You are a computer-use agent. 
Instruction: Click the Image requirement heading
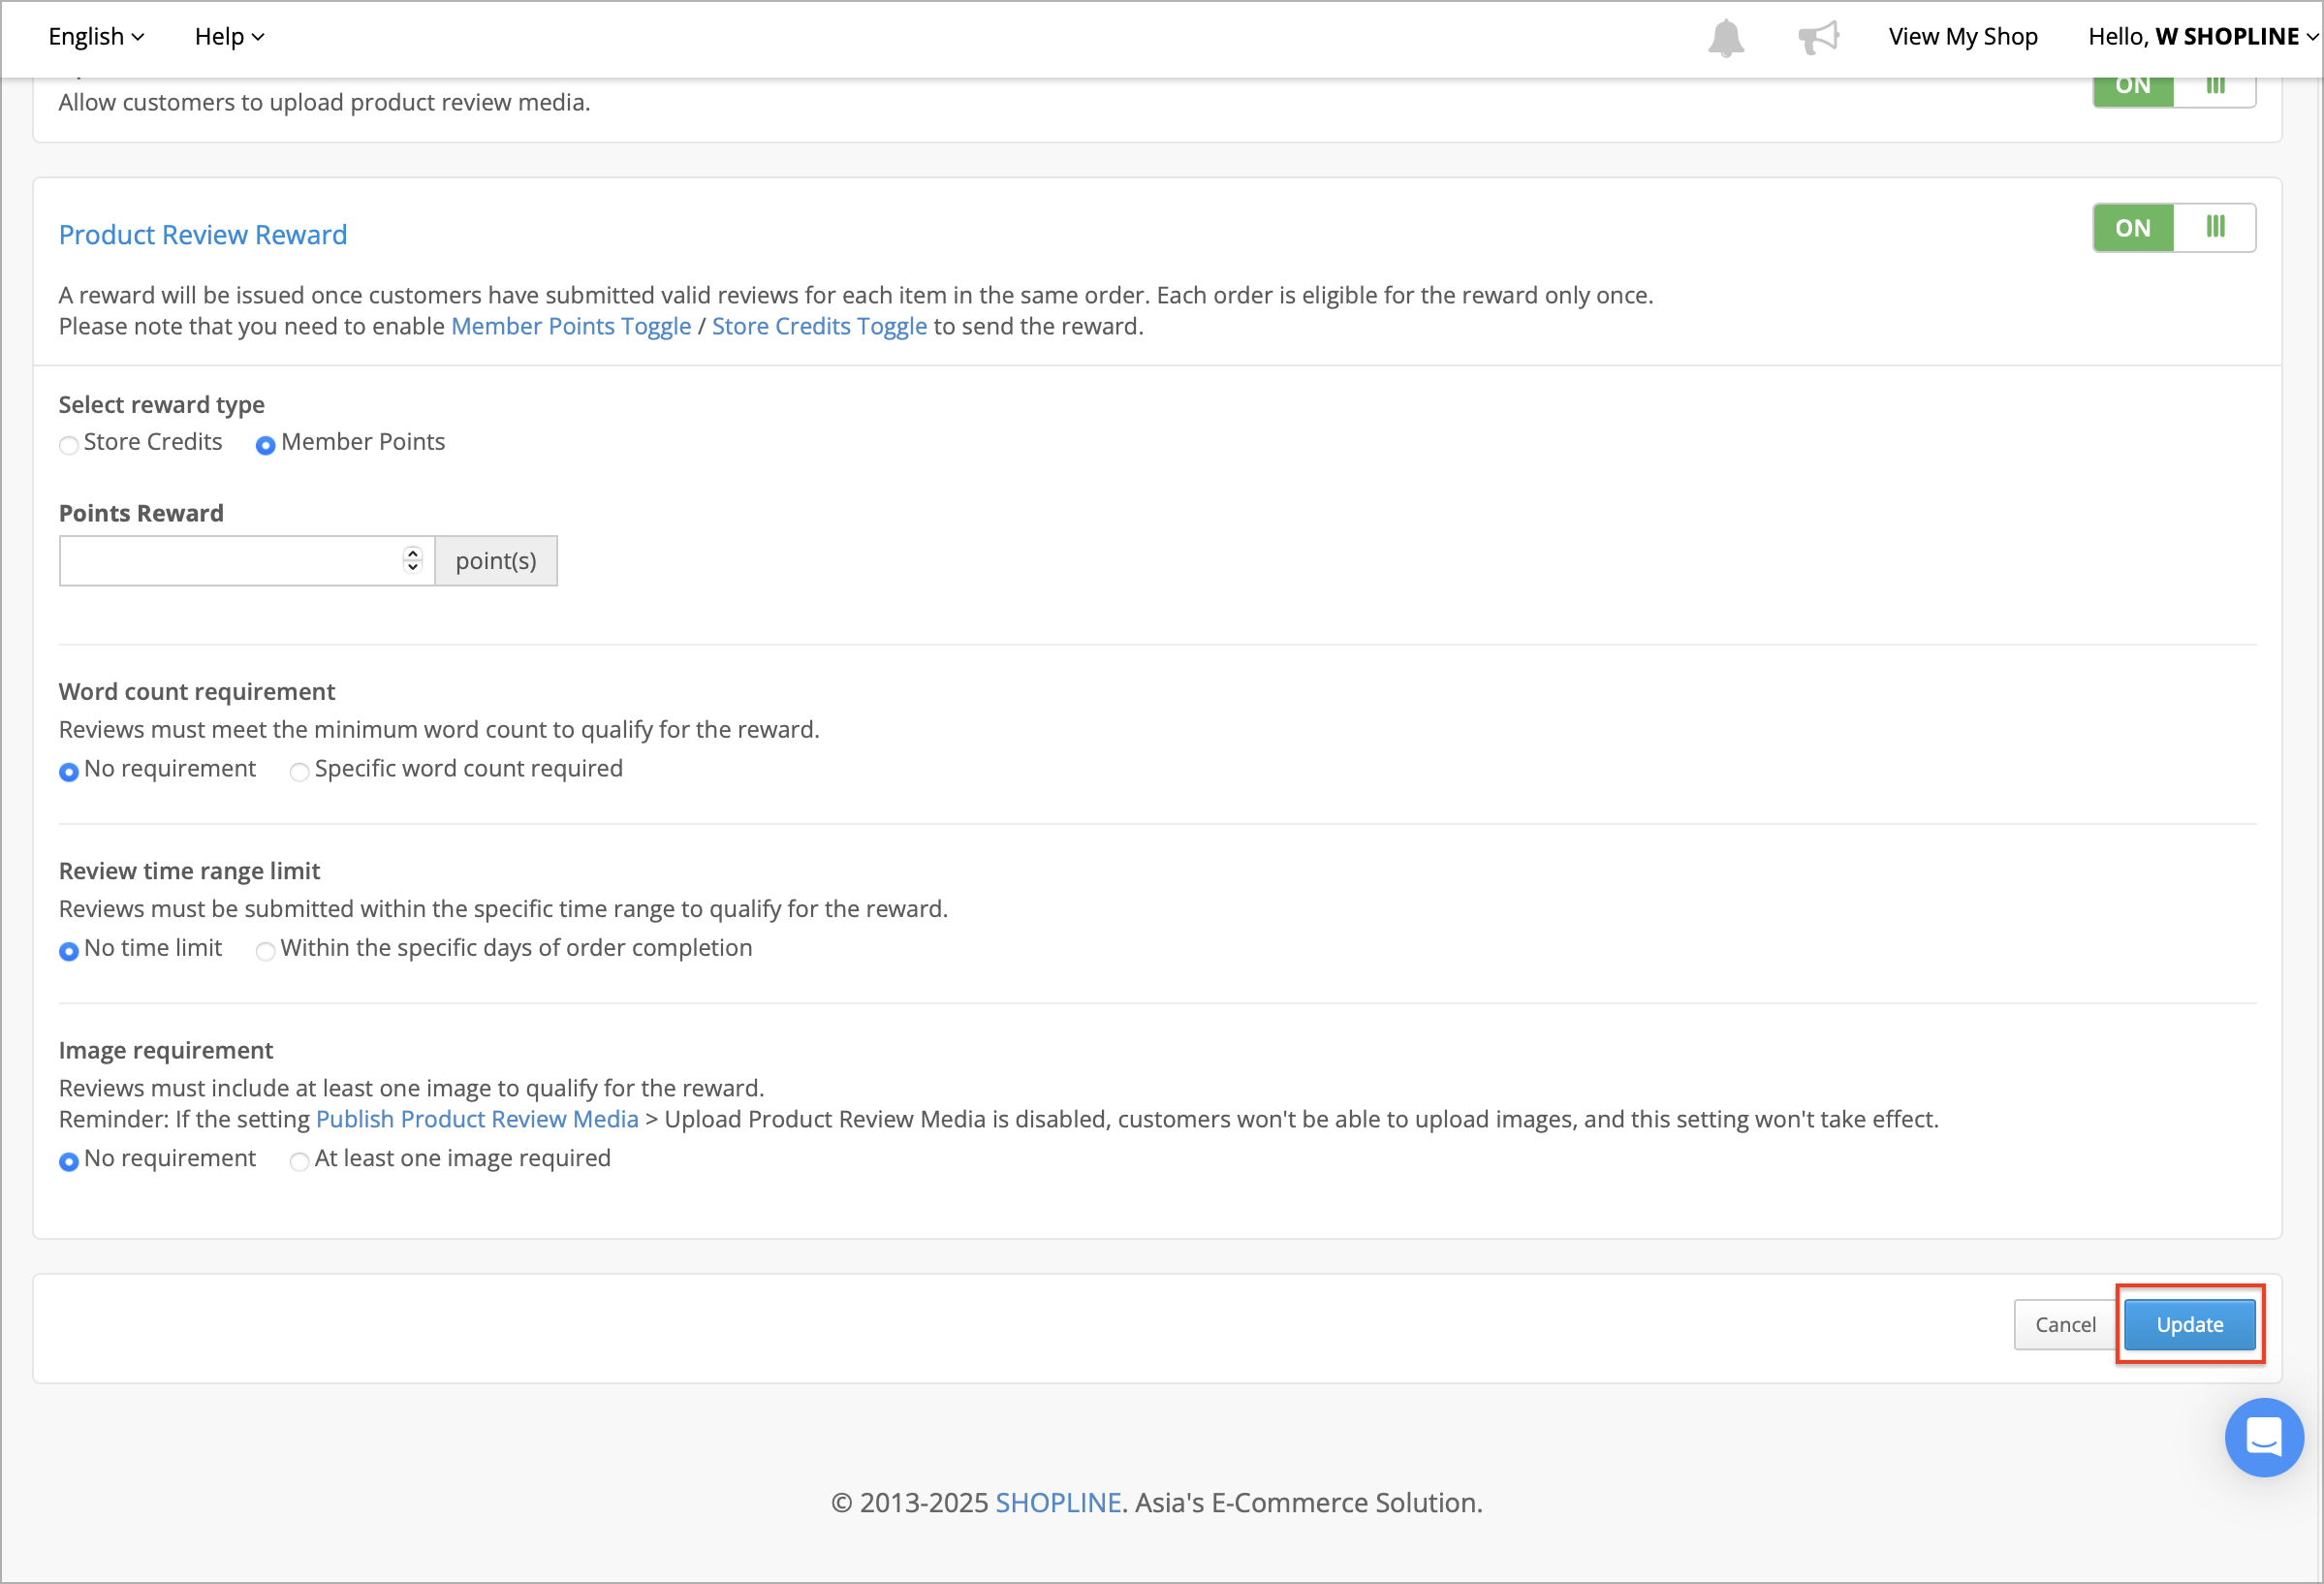tap(166, 1050)
